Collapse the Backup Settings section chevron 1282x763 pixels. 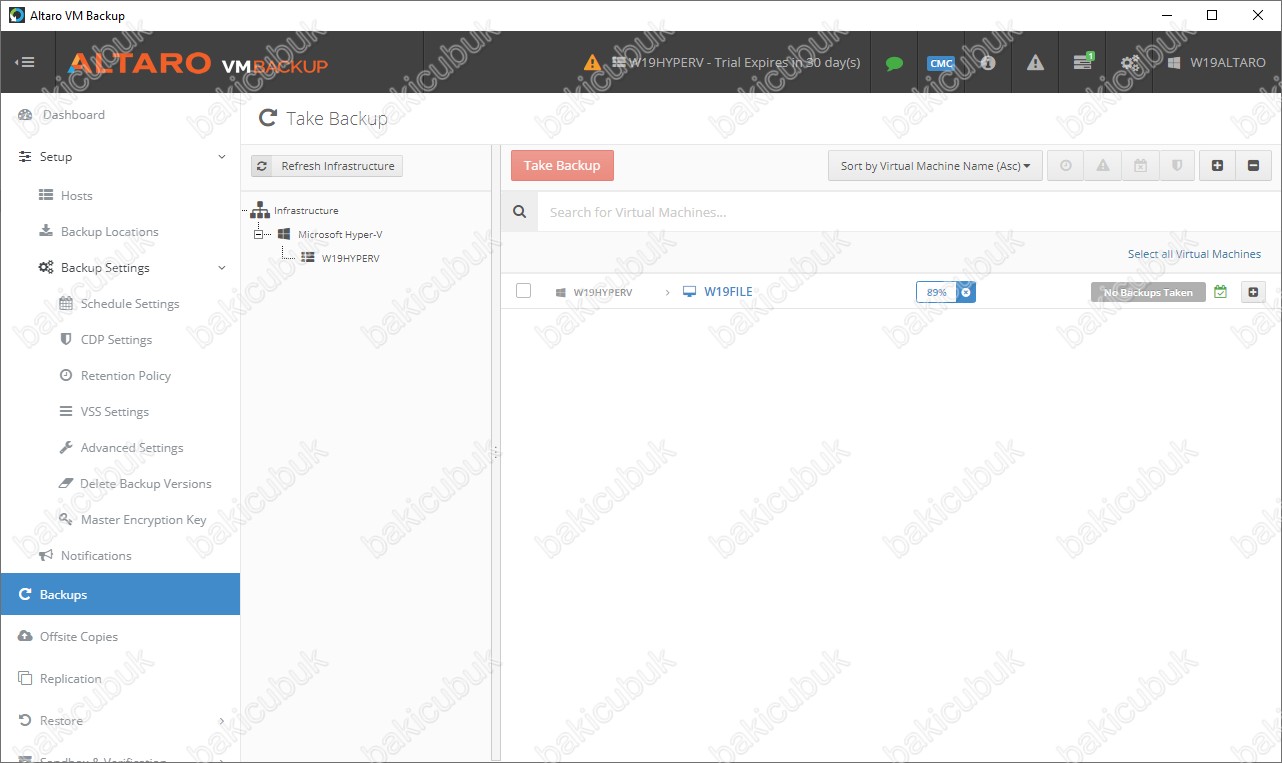click(x=222, y=268)
